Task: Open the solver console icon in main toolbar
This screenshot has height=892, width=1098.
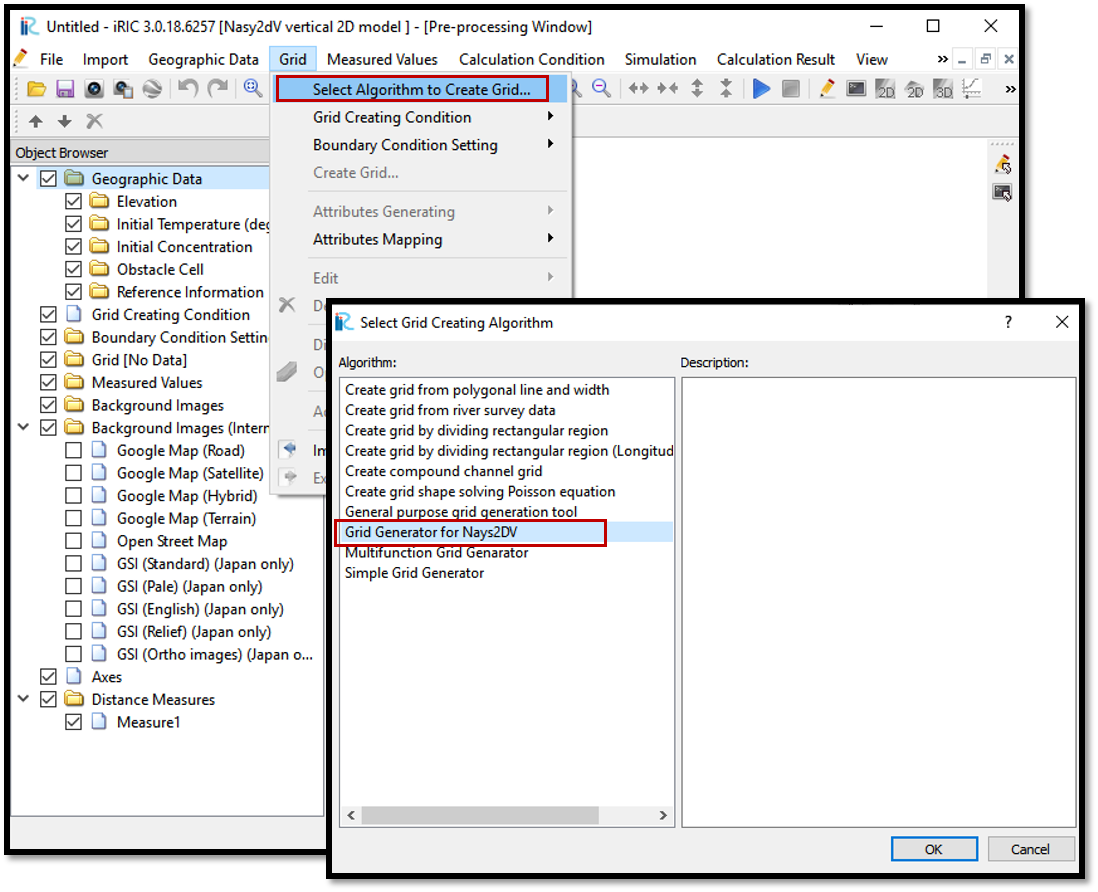Action: coord(856,88)
